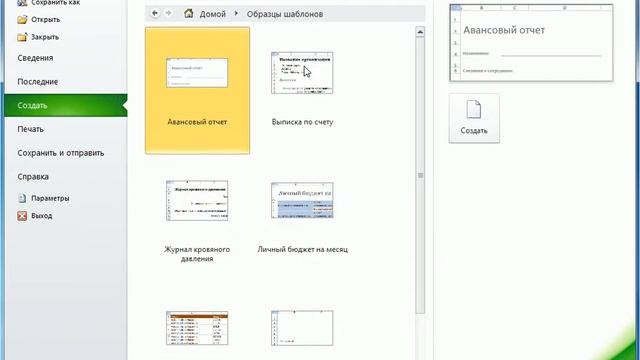Open the Последние section

click(38, 82)
